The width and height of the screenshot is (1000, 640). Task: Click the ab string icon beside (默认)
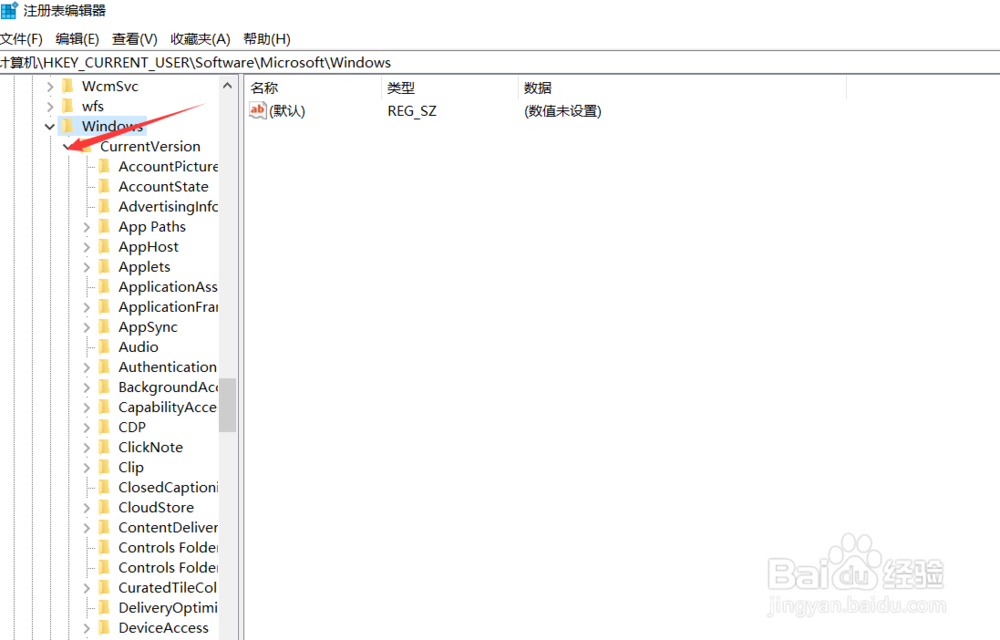pos(258,110)
